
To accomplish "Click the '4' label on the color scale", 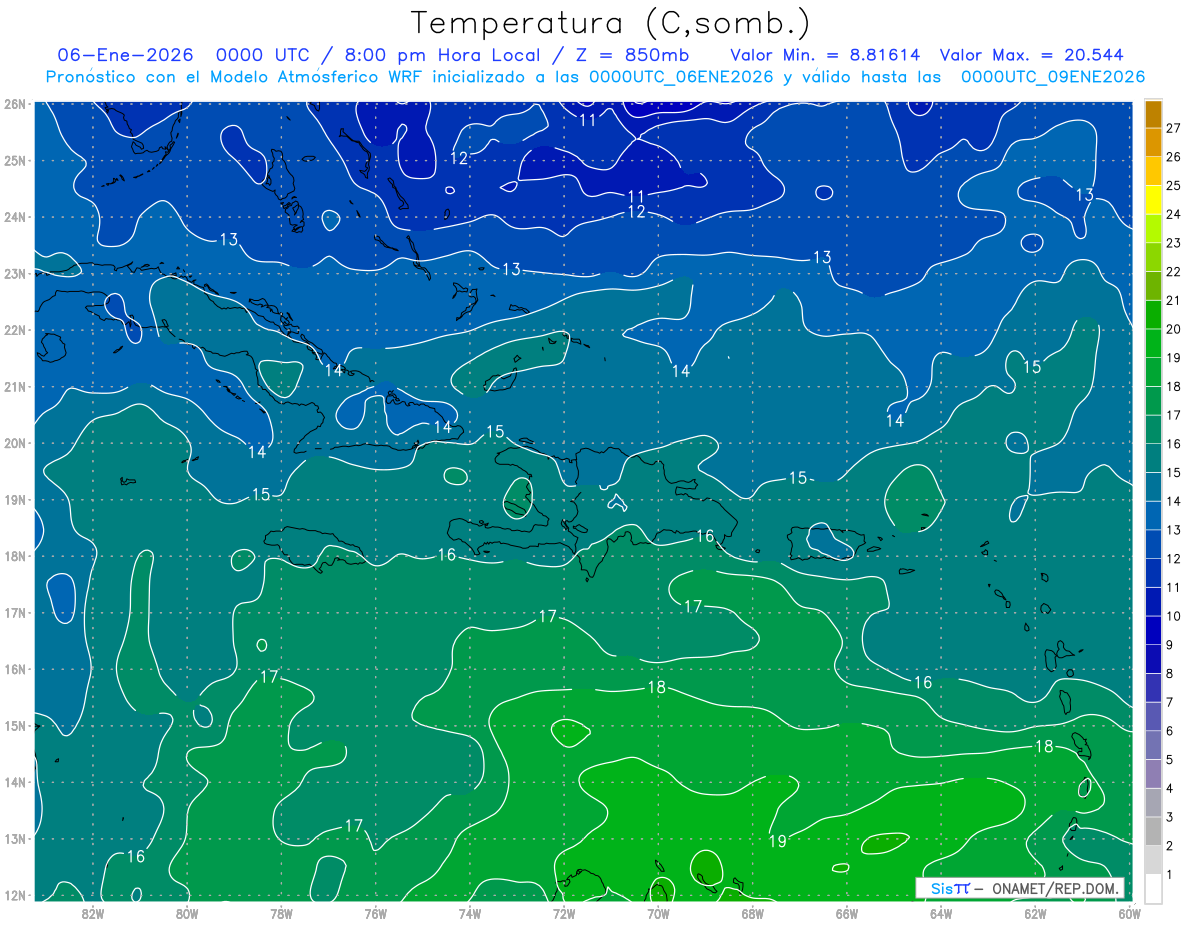I will click(1170, 789).
